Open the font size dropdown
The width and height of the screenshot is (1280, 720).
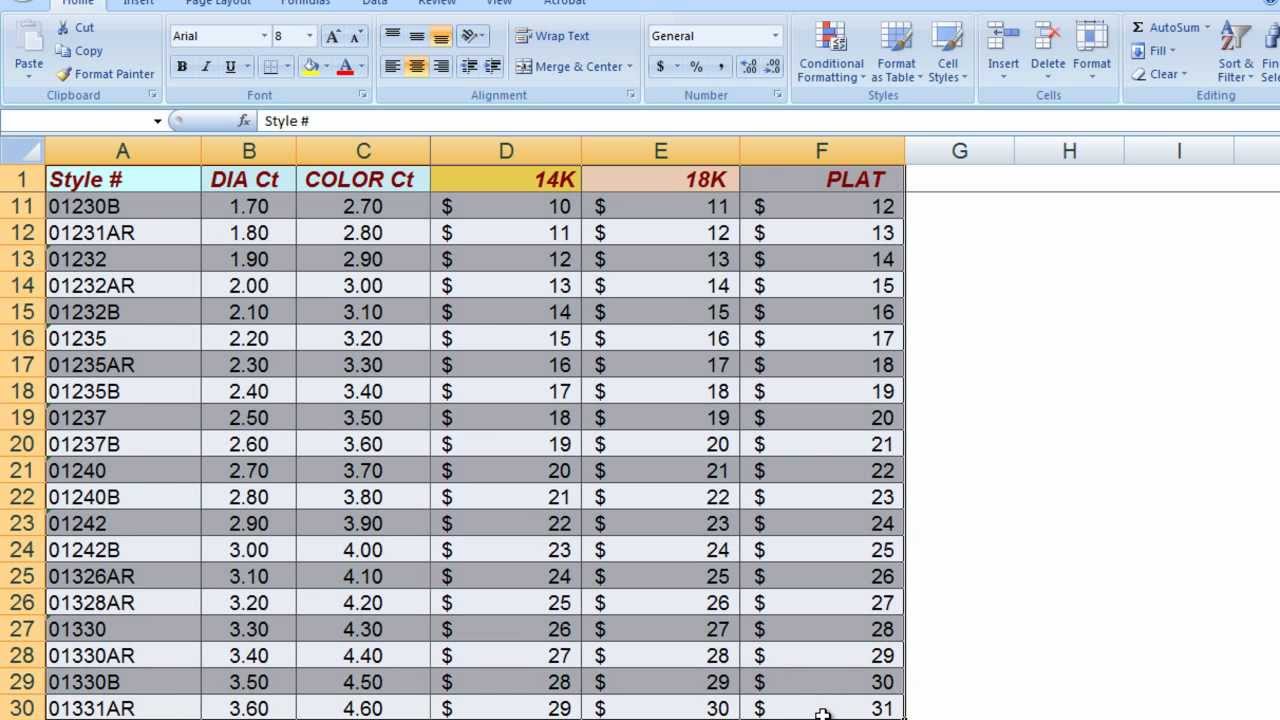click(x=309, y=36)
